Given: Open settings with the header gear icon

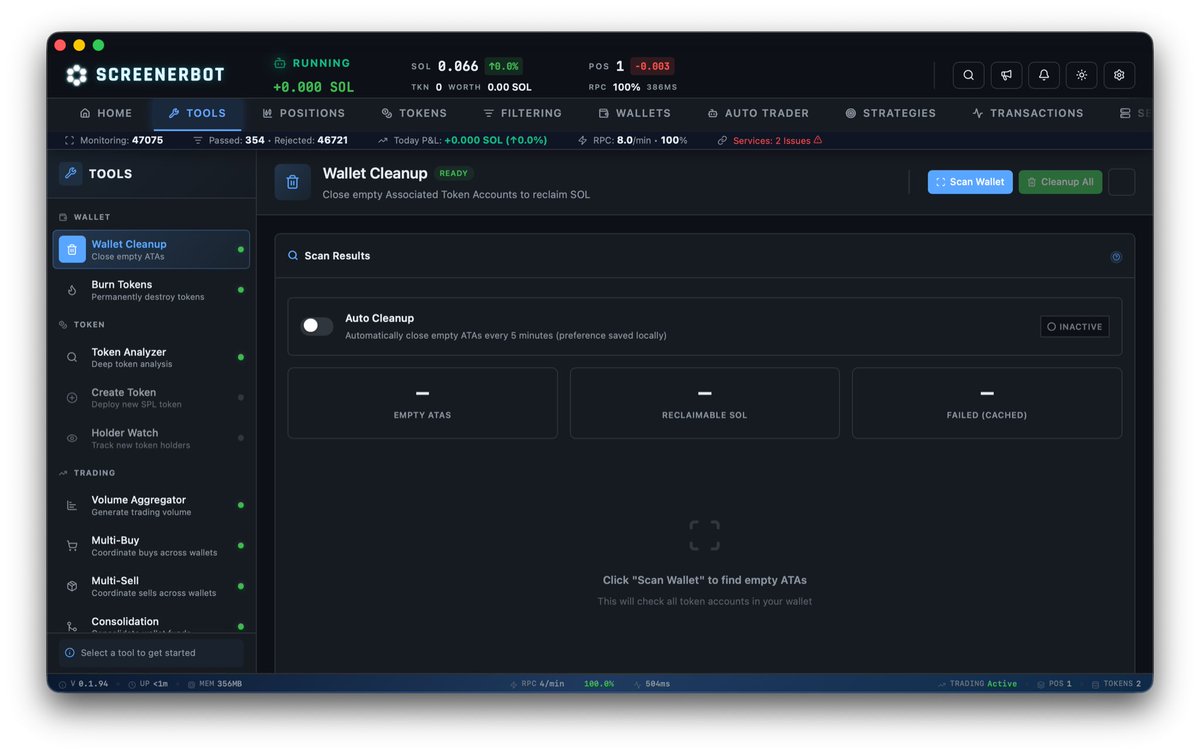Looking at the screenshot, I should click(x=1119, y=75).
